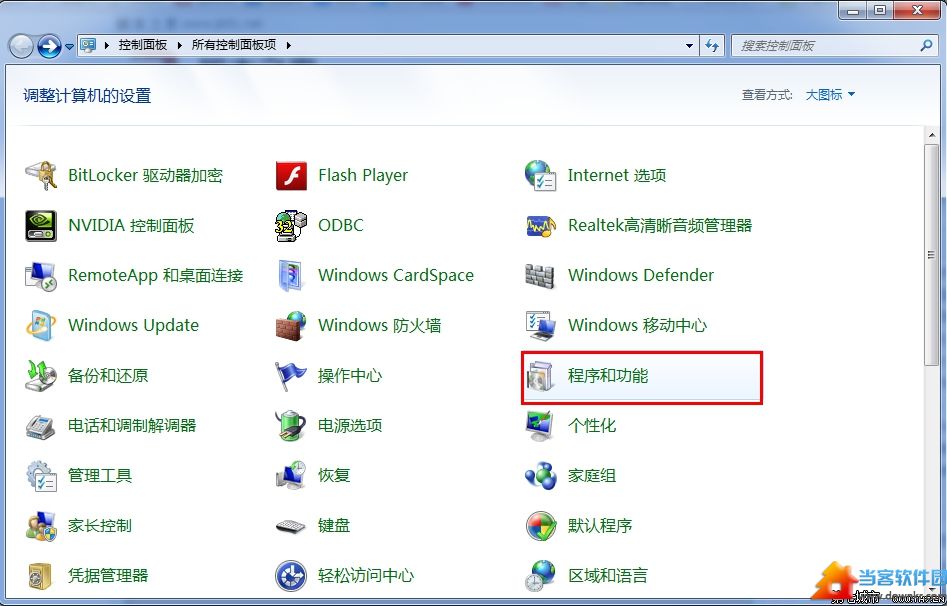Expand the arrow before 控制面板 breadcrumb

point(107,45)
